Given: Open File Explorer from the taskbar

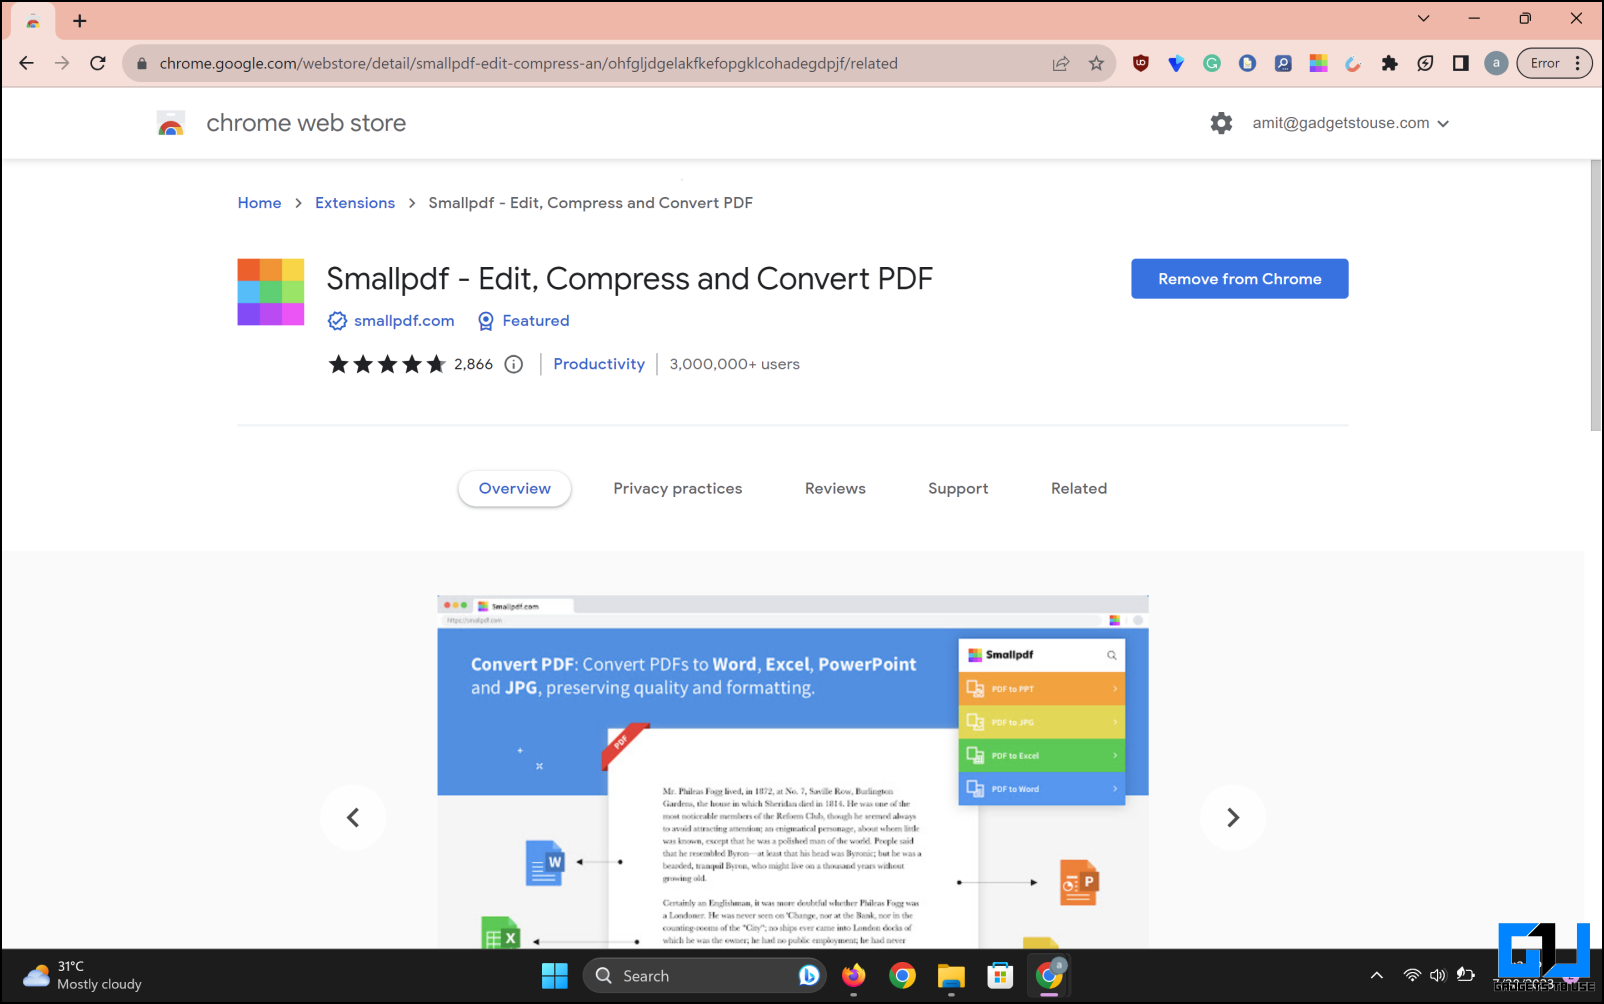Looking at the screenshot, I should click(951, 976).
